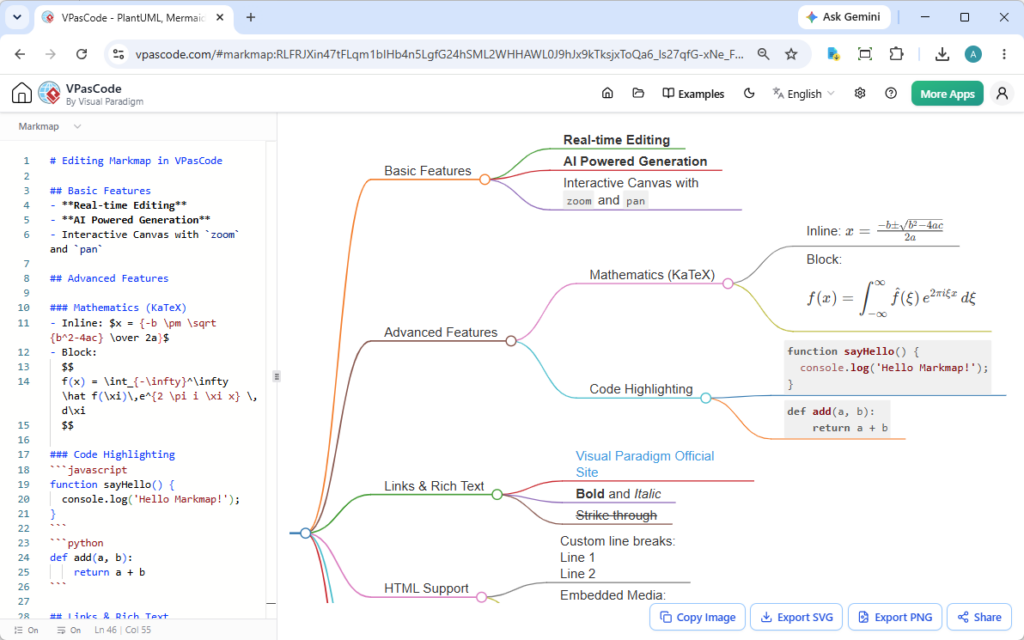Open the VPasCode home icon
The image size is (1024, 640).
[22, 93]
